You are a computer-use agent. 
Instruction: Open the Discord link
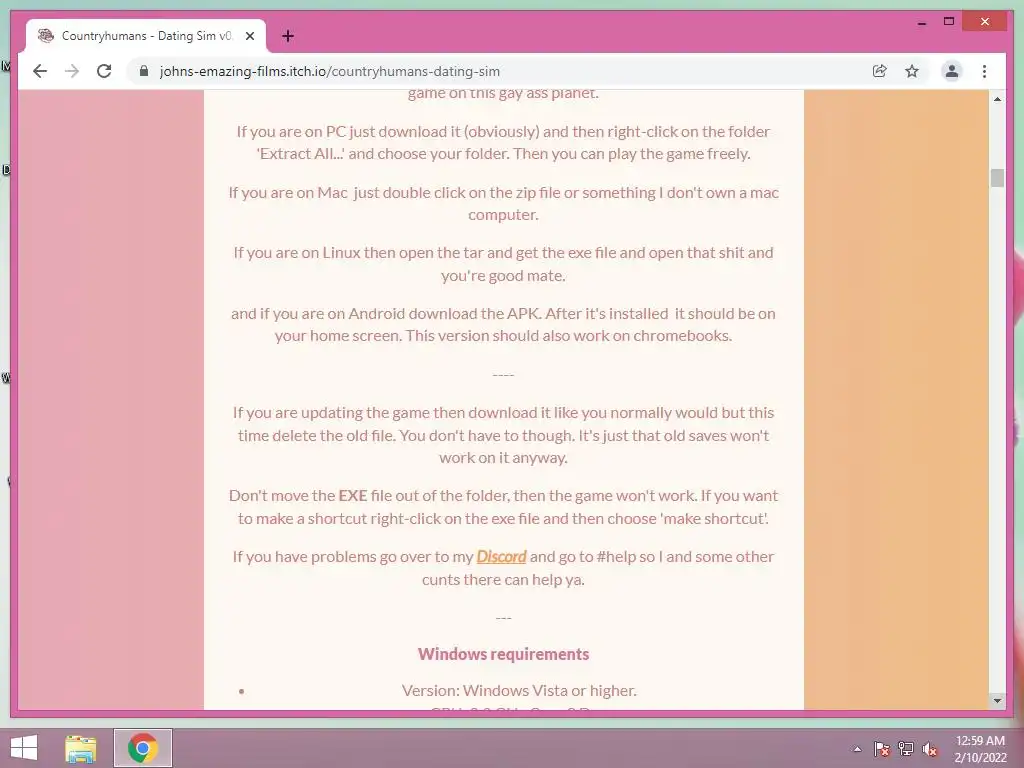(501, 556)
